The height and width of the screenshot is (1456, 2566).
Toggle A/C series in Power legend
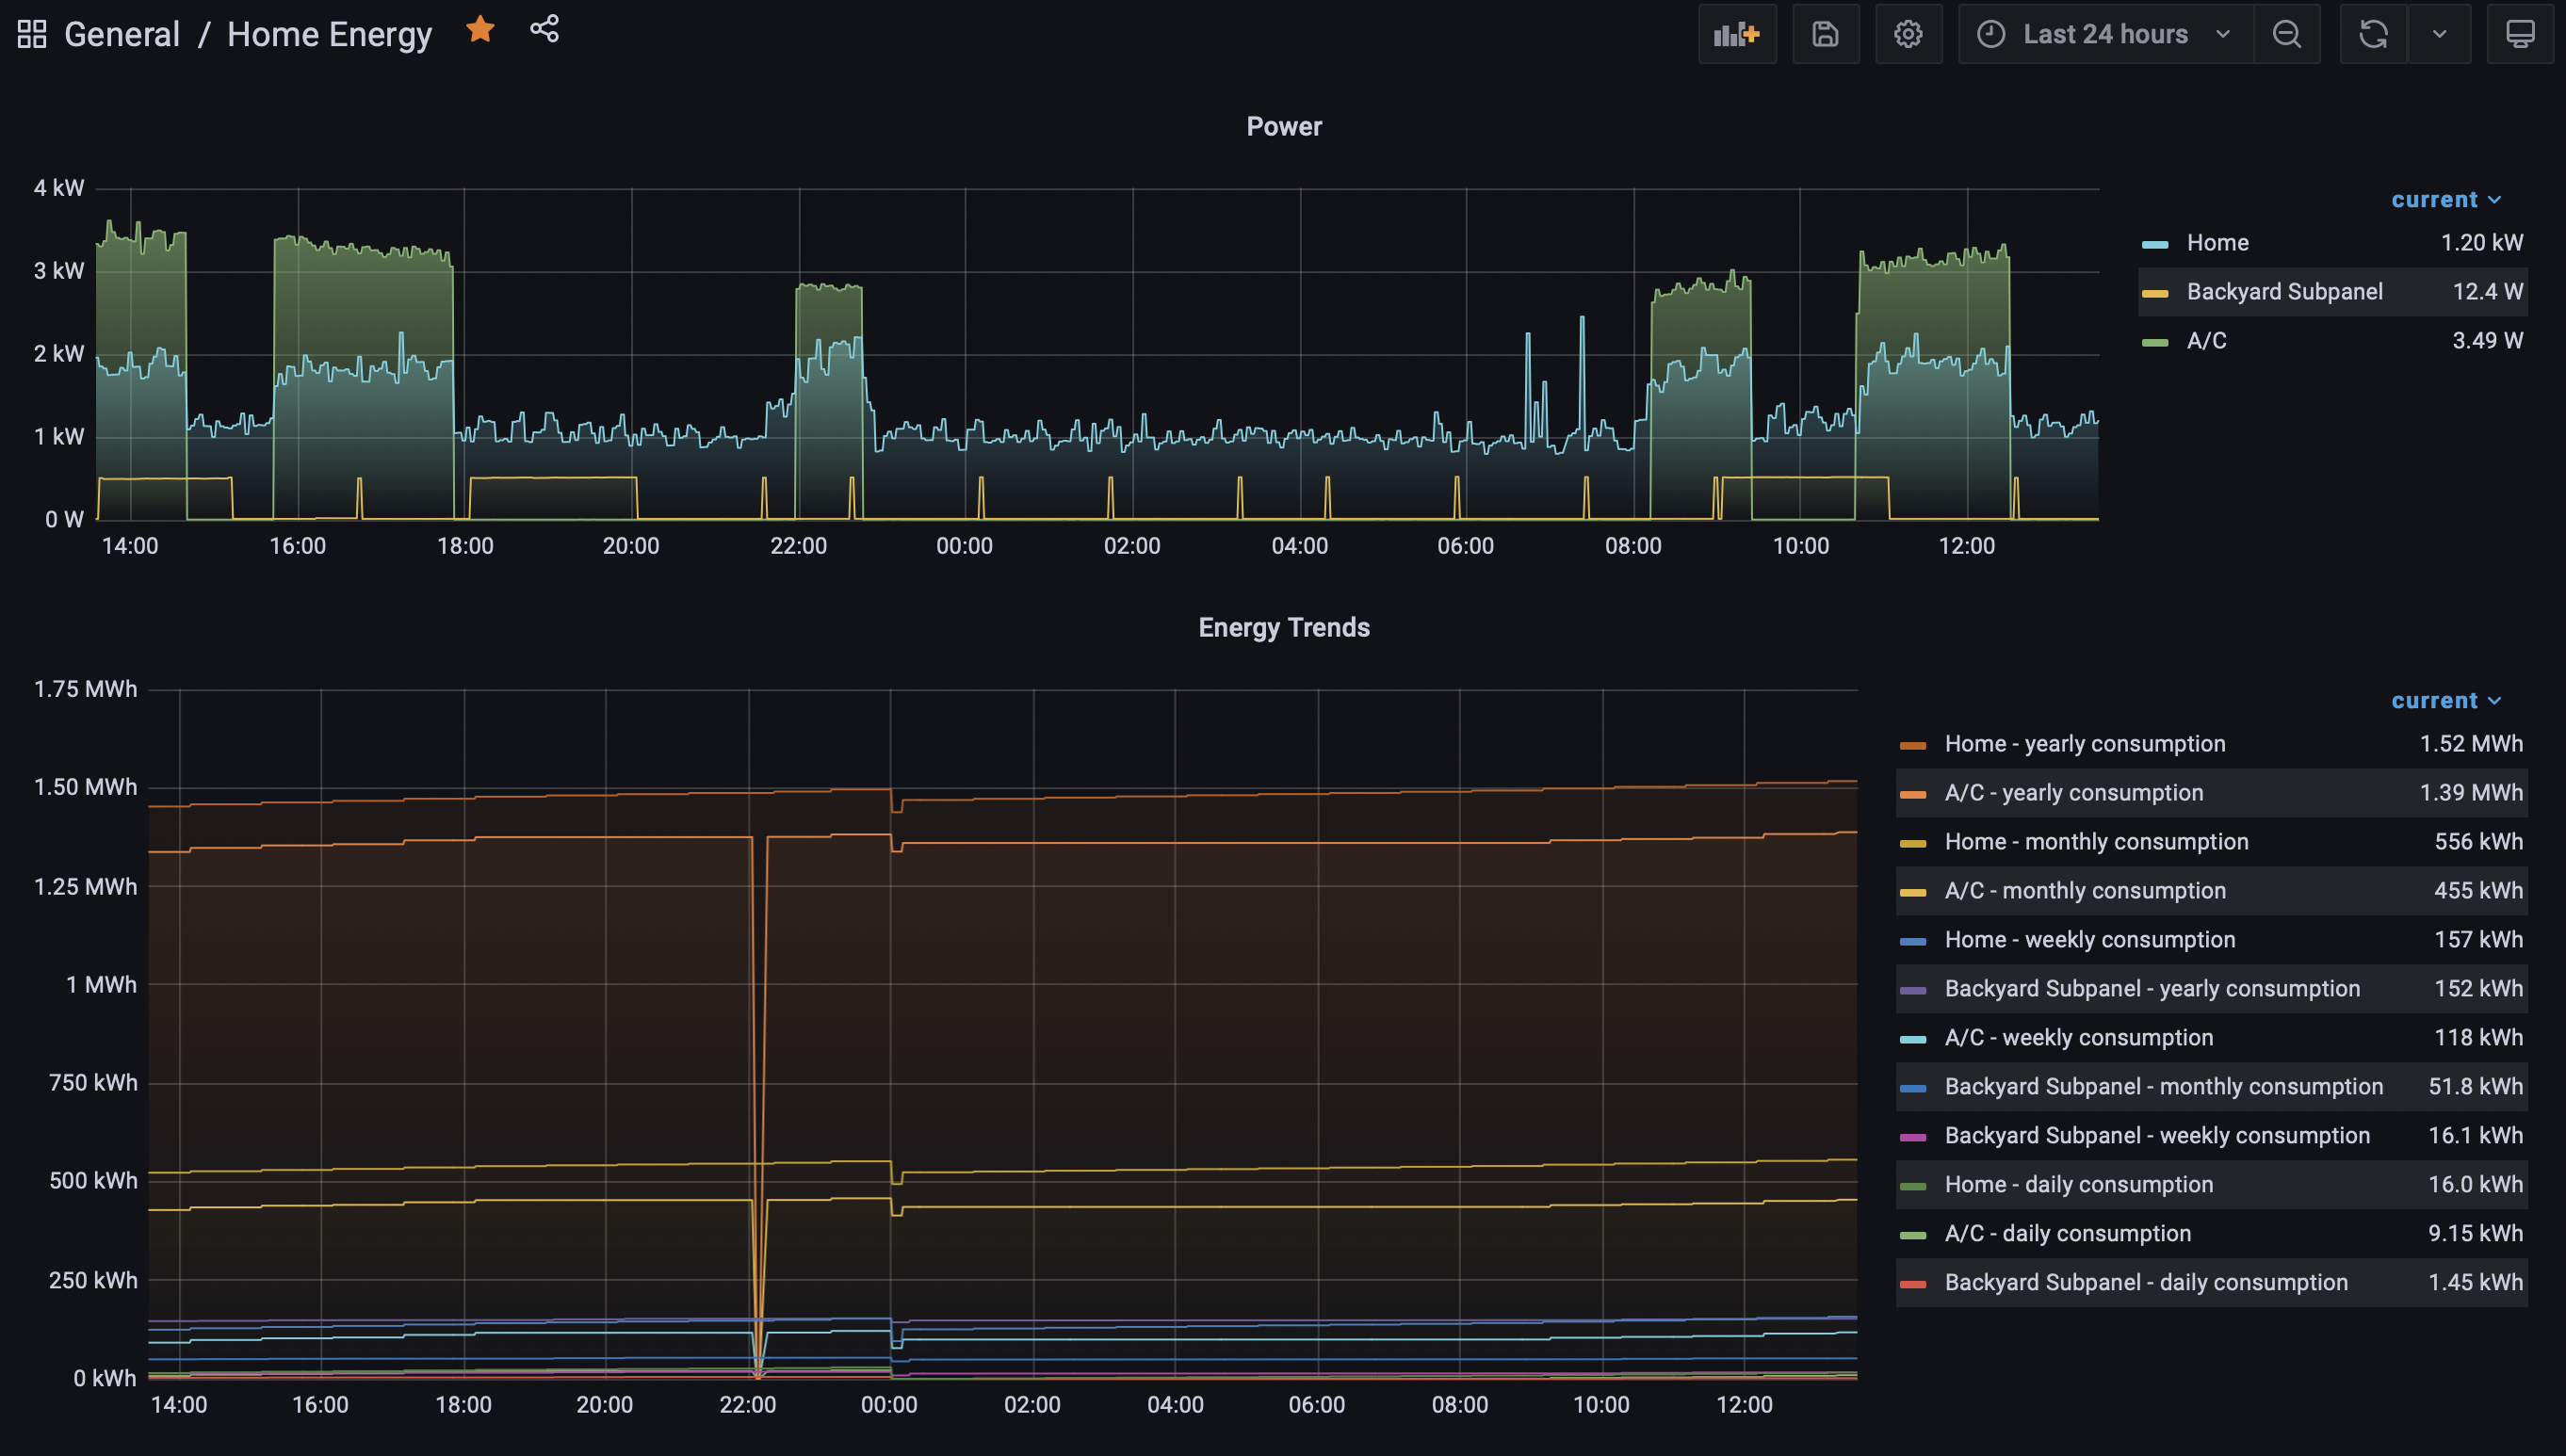coord(2206,341)
